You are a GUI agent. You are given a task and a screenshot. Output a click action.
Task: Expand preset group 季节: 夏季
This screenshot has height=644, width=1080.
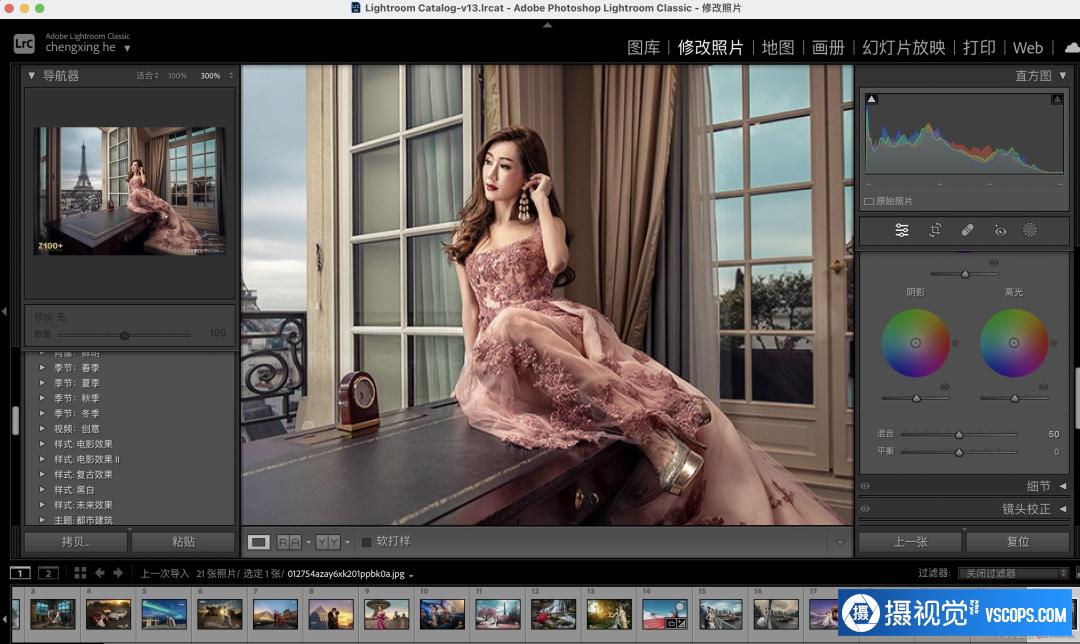(x=42, y=383)
